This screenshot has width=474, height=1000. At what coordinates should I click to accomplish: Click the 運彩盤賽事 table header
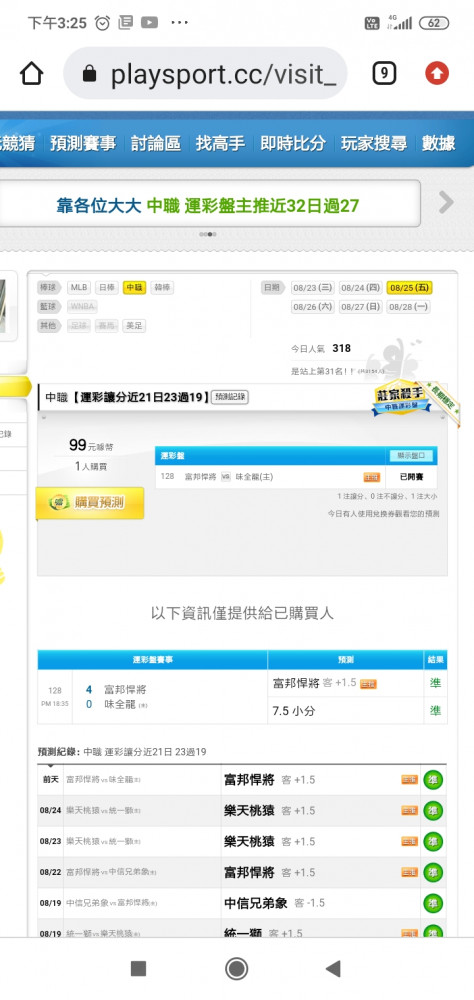coord(152,659)
